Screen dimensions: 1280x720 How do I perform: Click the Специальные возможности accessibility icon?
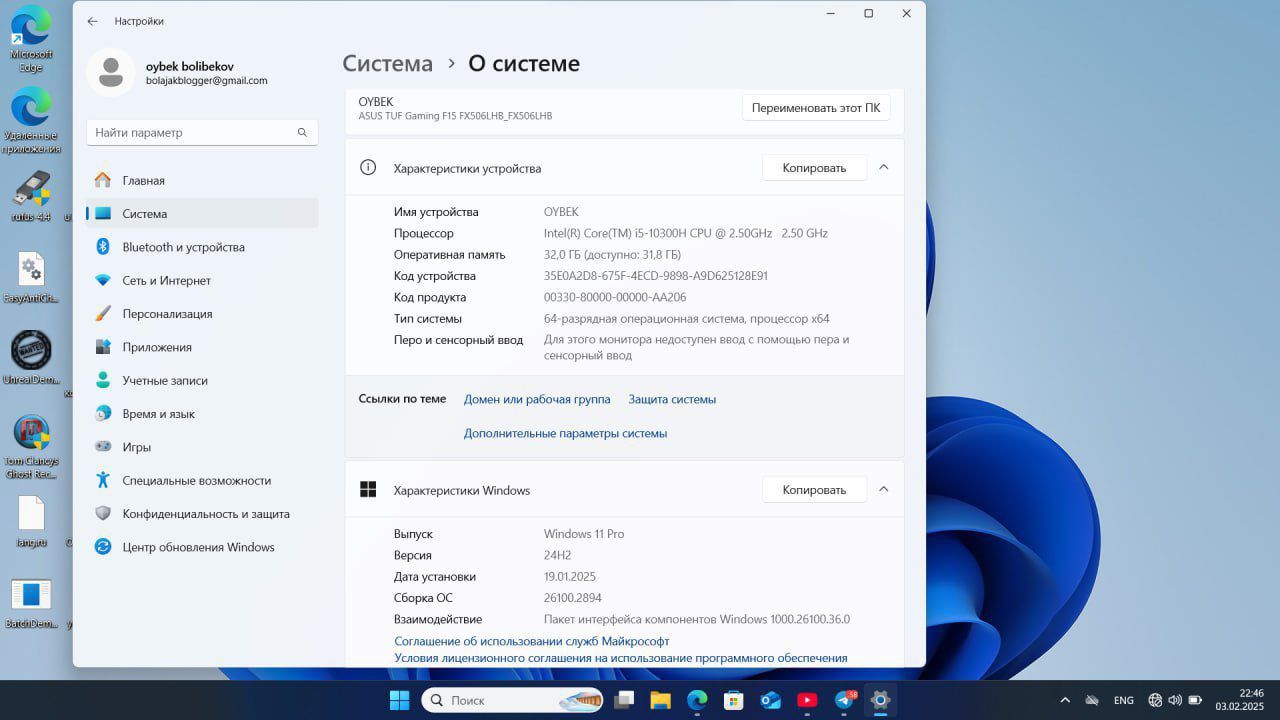103,480
